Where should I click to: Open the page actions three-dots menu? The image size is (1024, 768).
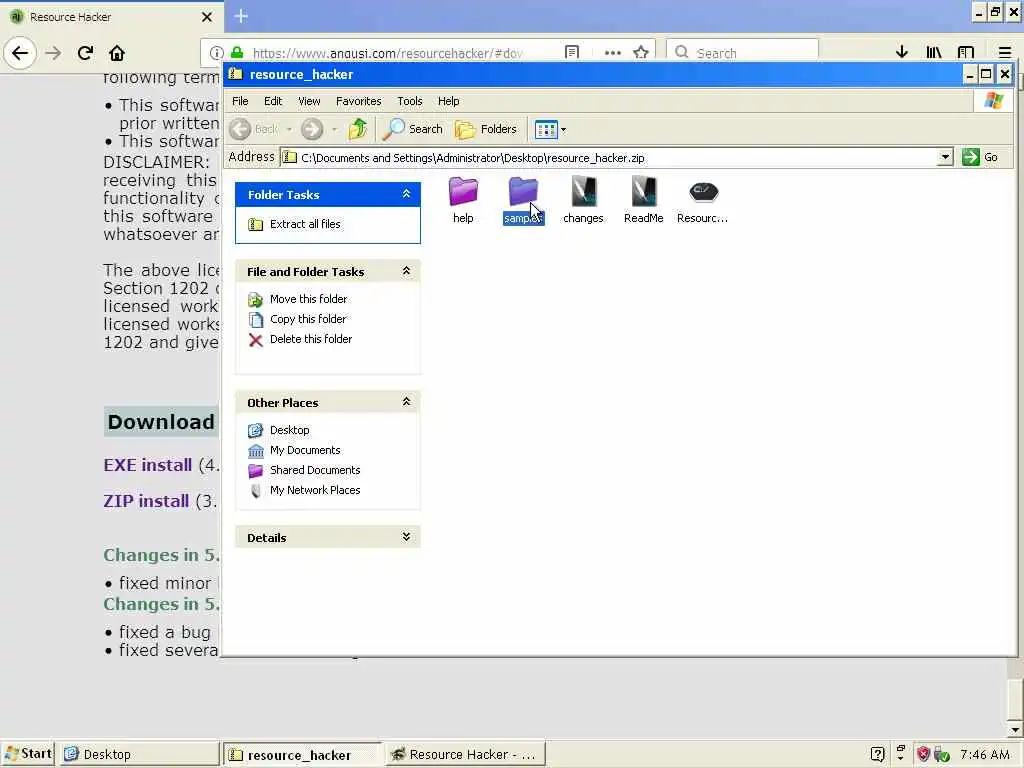[x=613, y=52]
